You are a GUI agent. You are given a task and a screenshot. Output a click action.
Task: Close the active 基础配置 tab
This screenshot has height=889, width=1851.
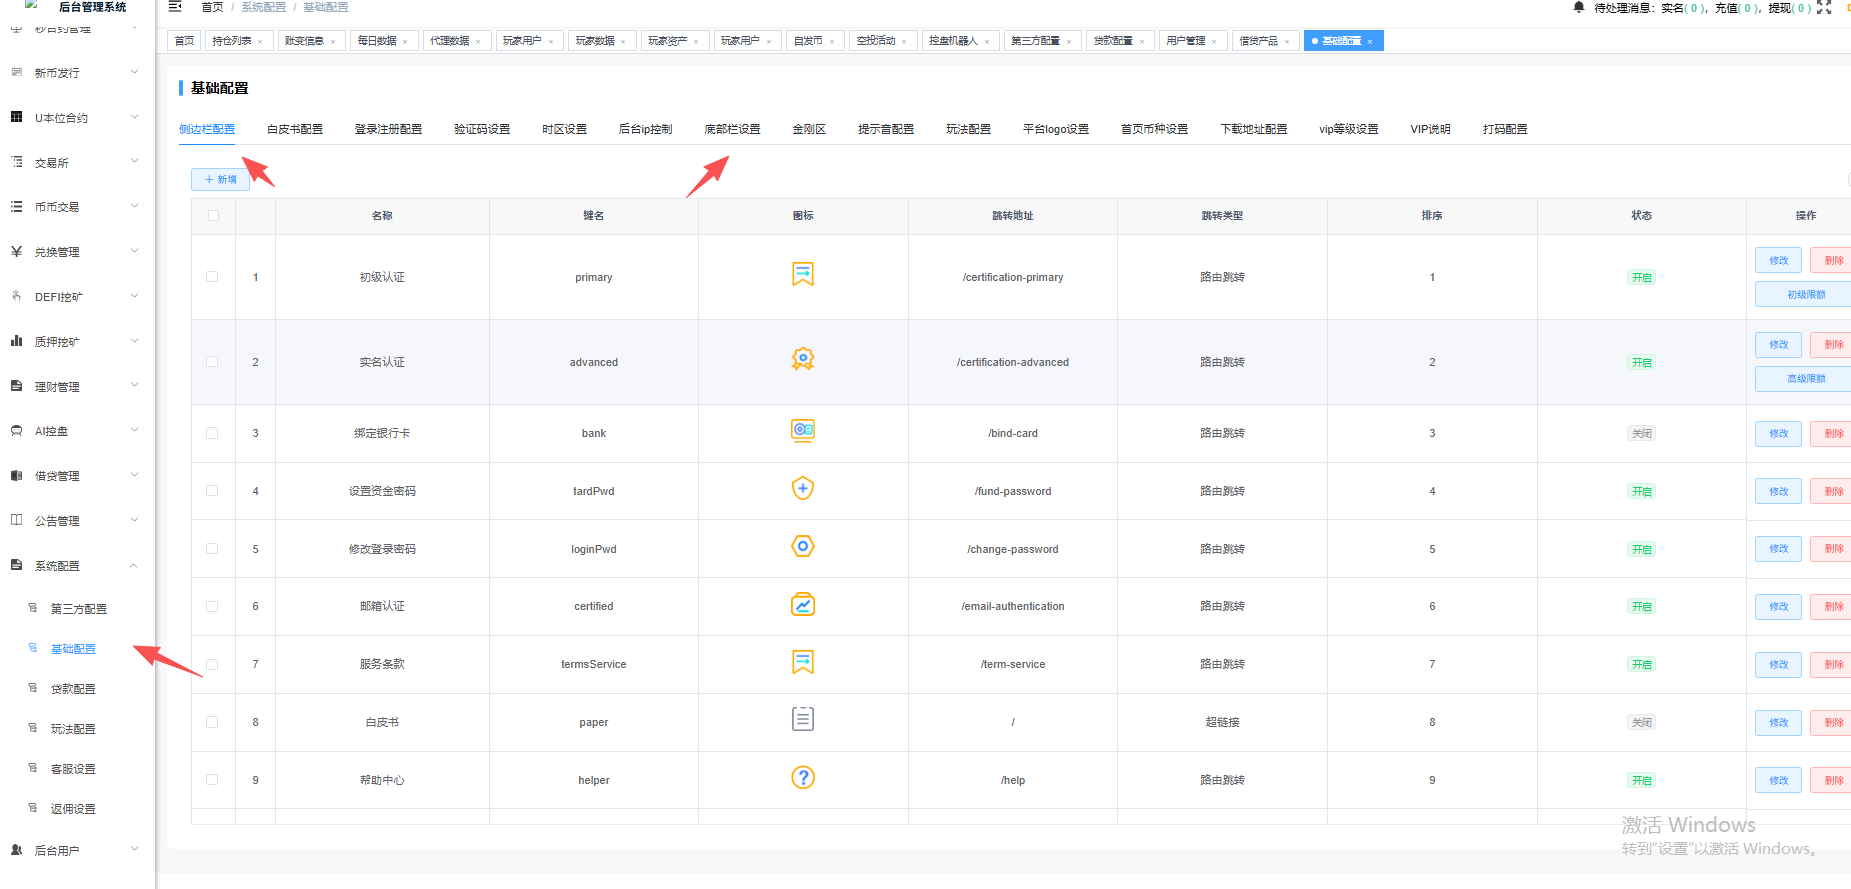coord(1370,41)
